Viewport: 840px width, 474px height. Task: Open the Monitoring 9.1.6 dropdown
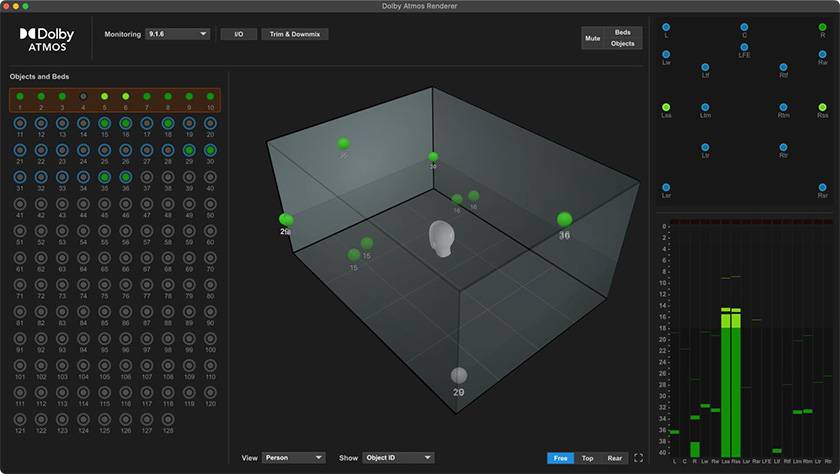pyautogui.click(x=177, y=34)
